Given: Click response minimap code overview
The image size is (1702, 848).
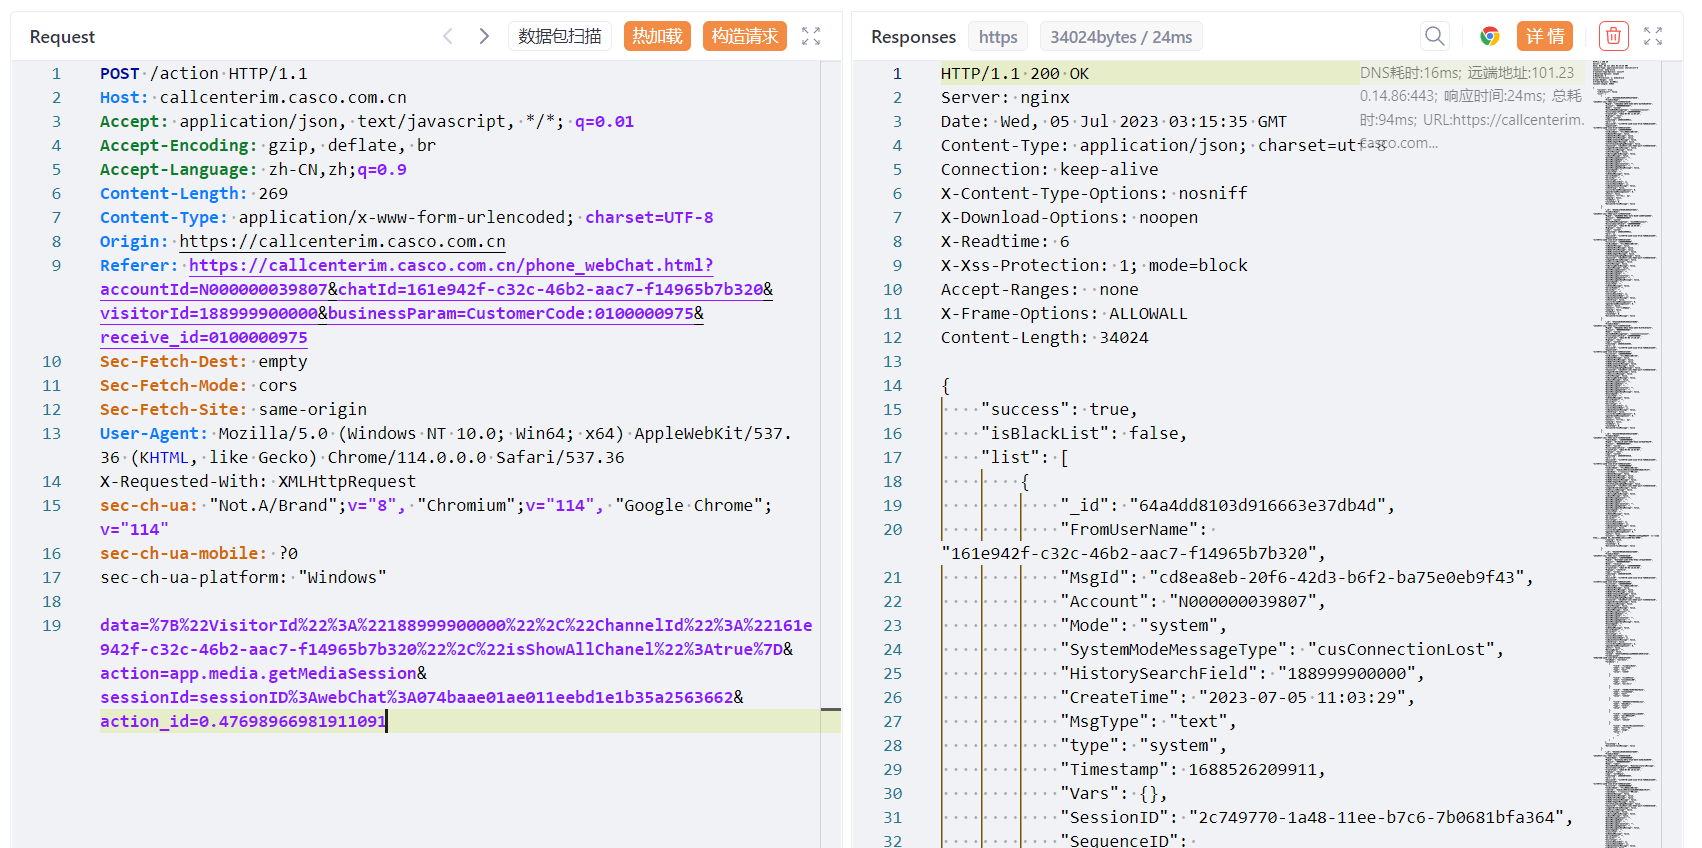Looking at the screenshot, I should 1625,454.
